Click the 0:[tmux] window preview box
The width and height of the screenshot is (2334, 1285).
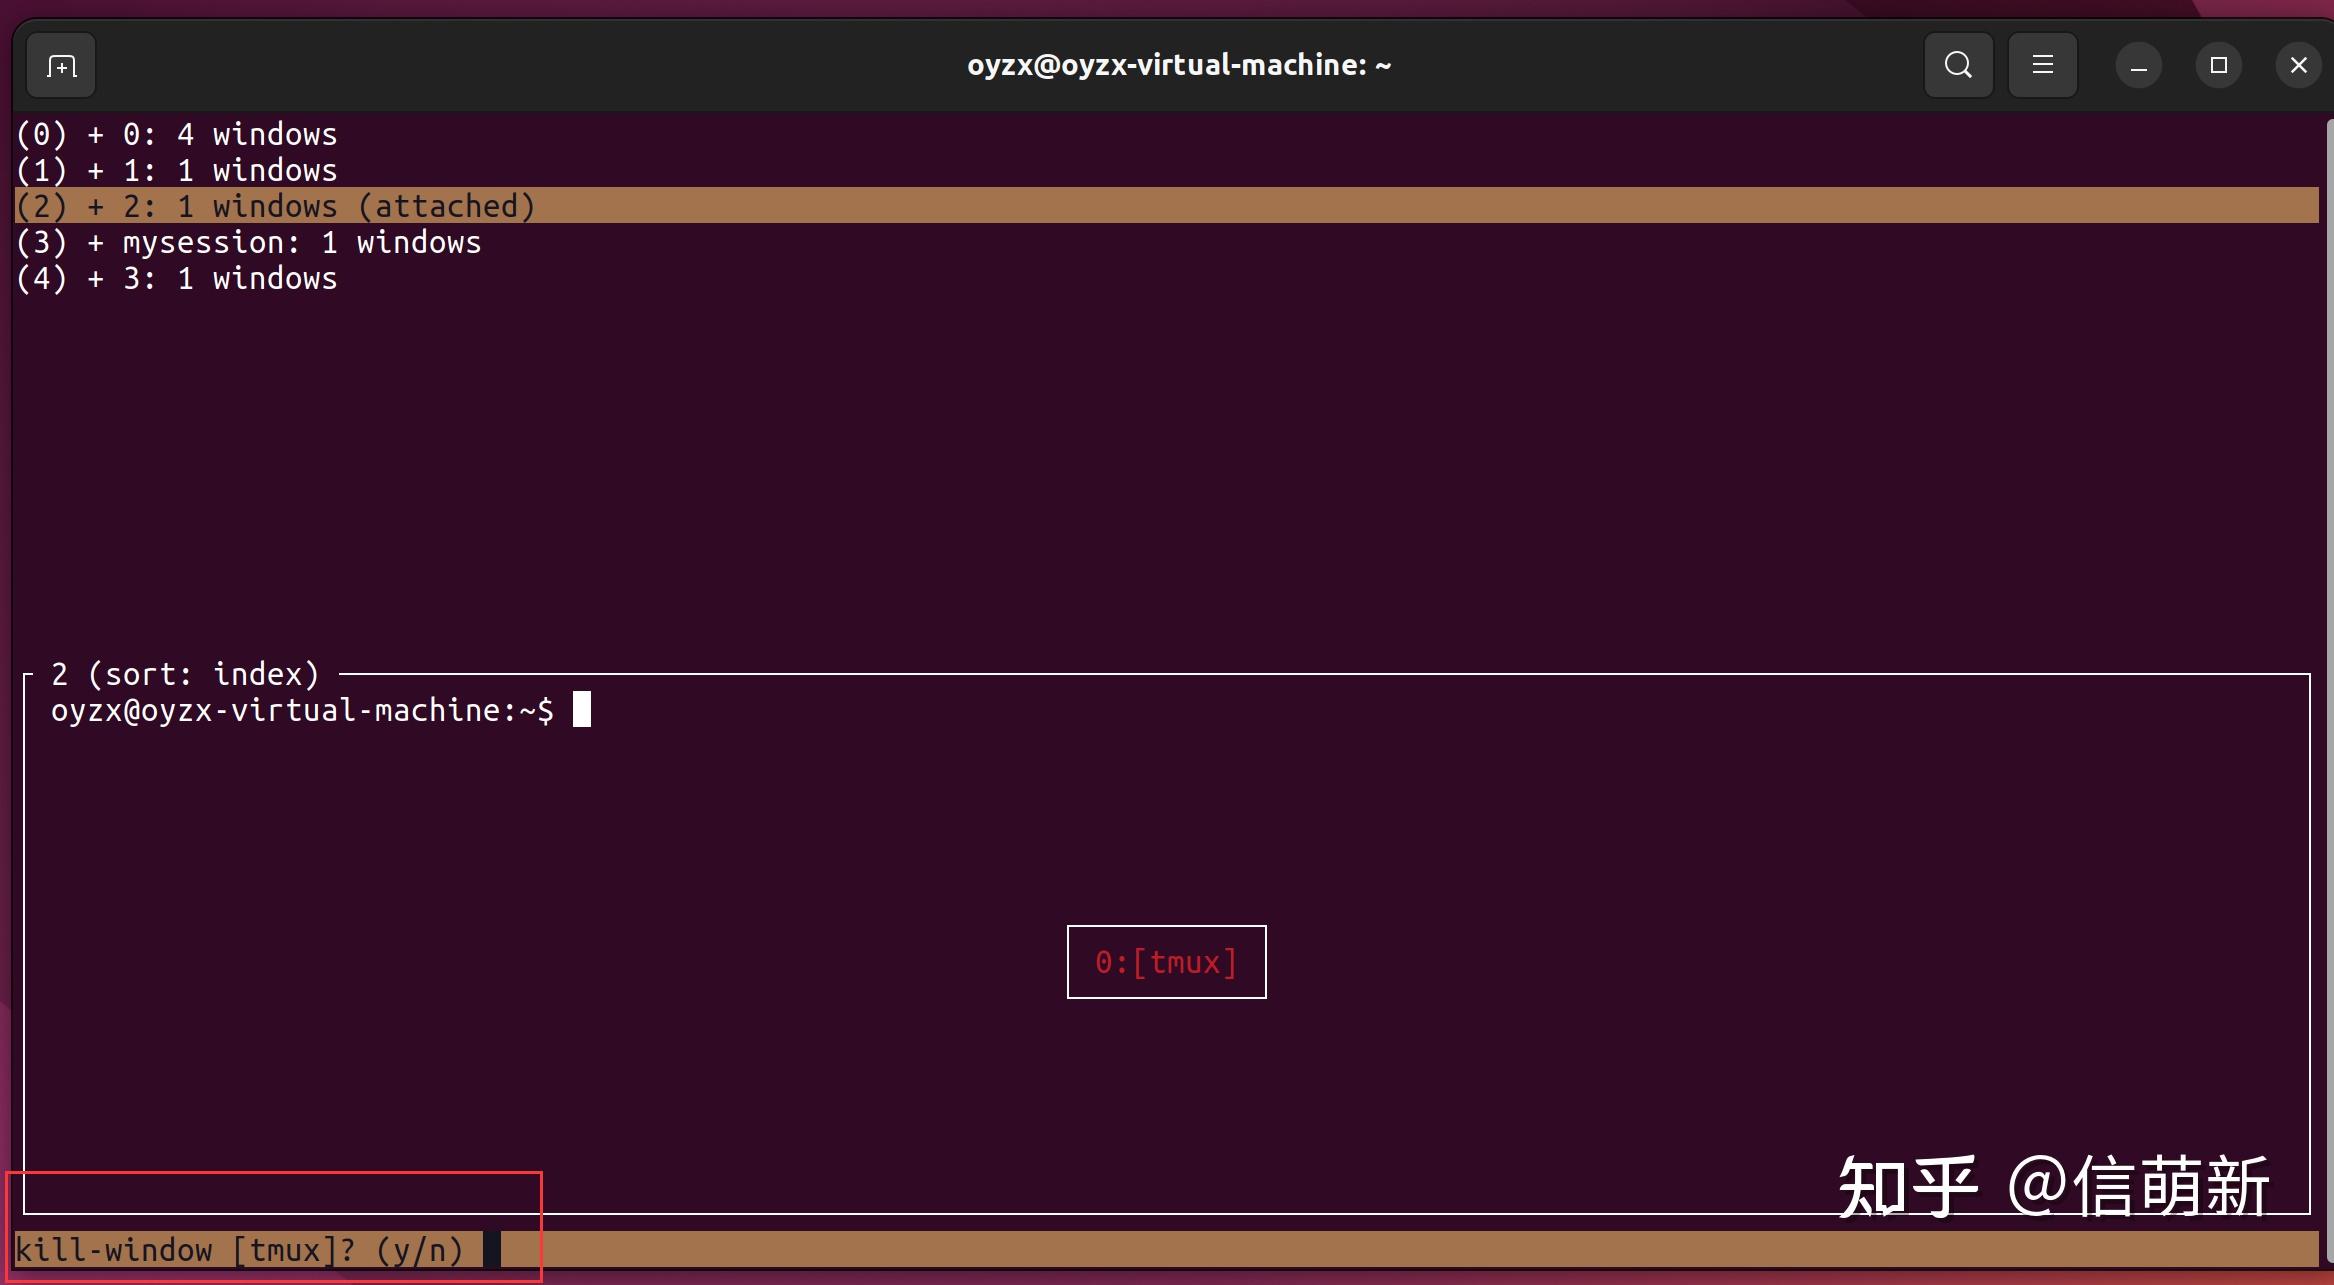coord(1165,961)
